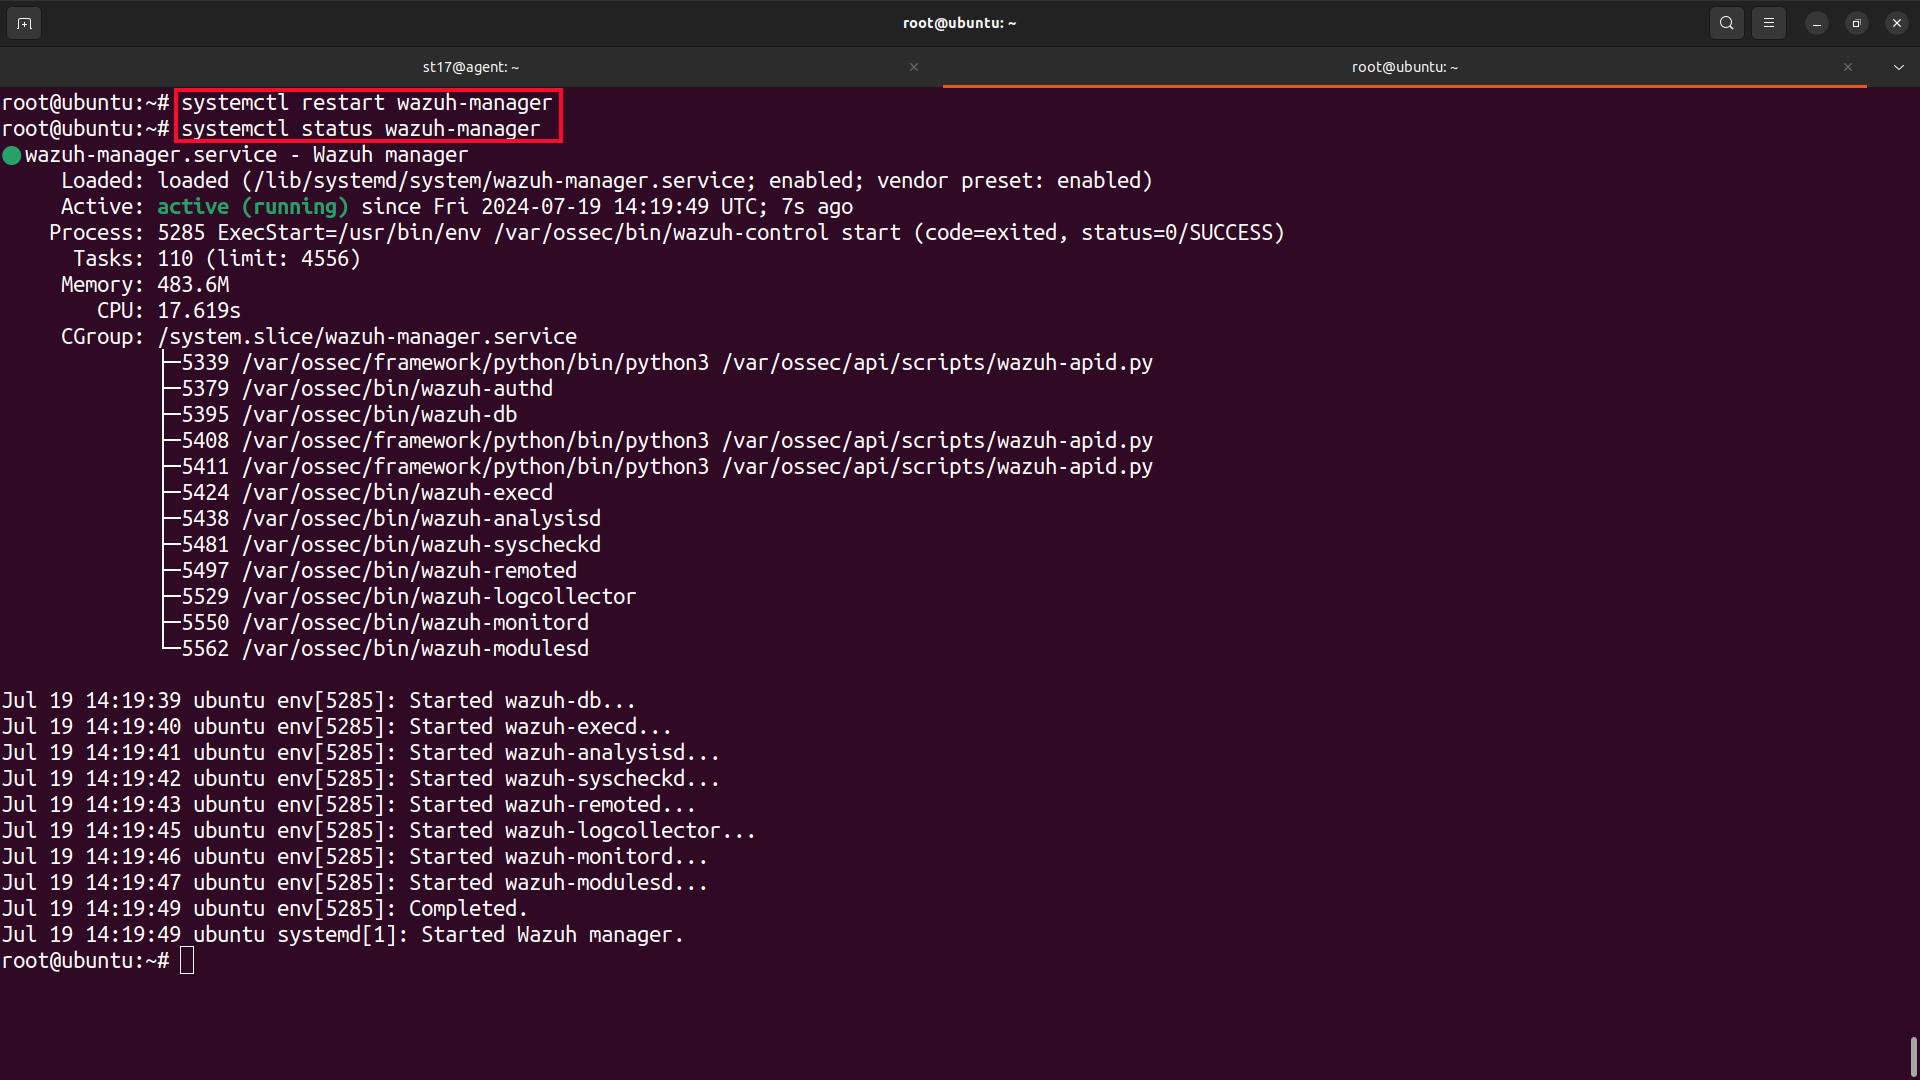This screenshot has height=1080, width=1920.
Task: Expand the tab list dropdown arrow
Action: [x=1899, y=67]
